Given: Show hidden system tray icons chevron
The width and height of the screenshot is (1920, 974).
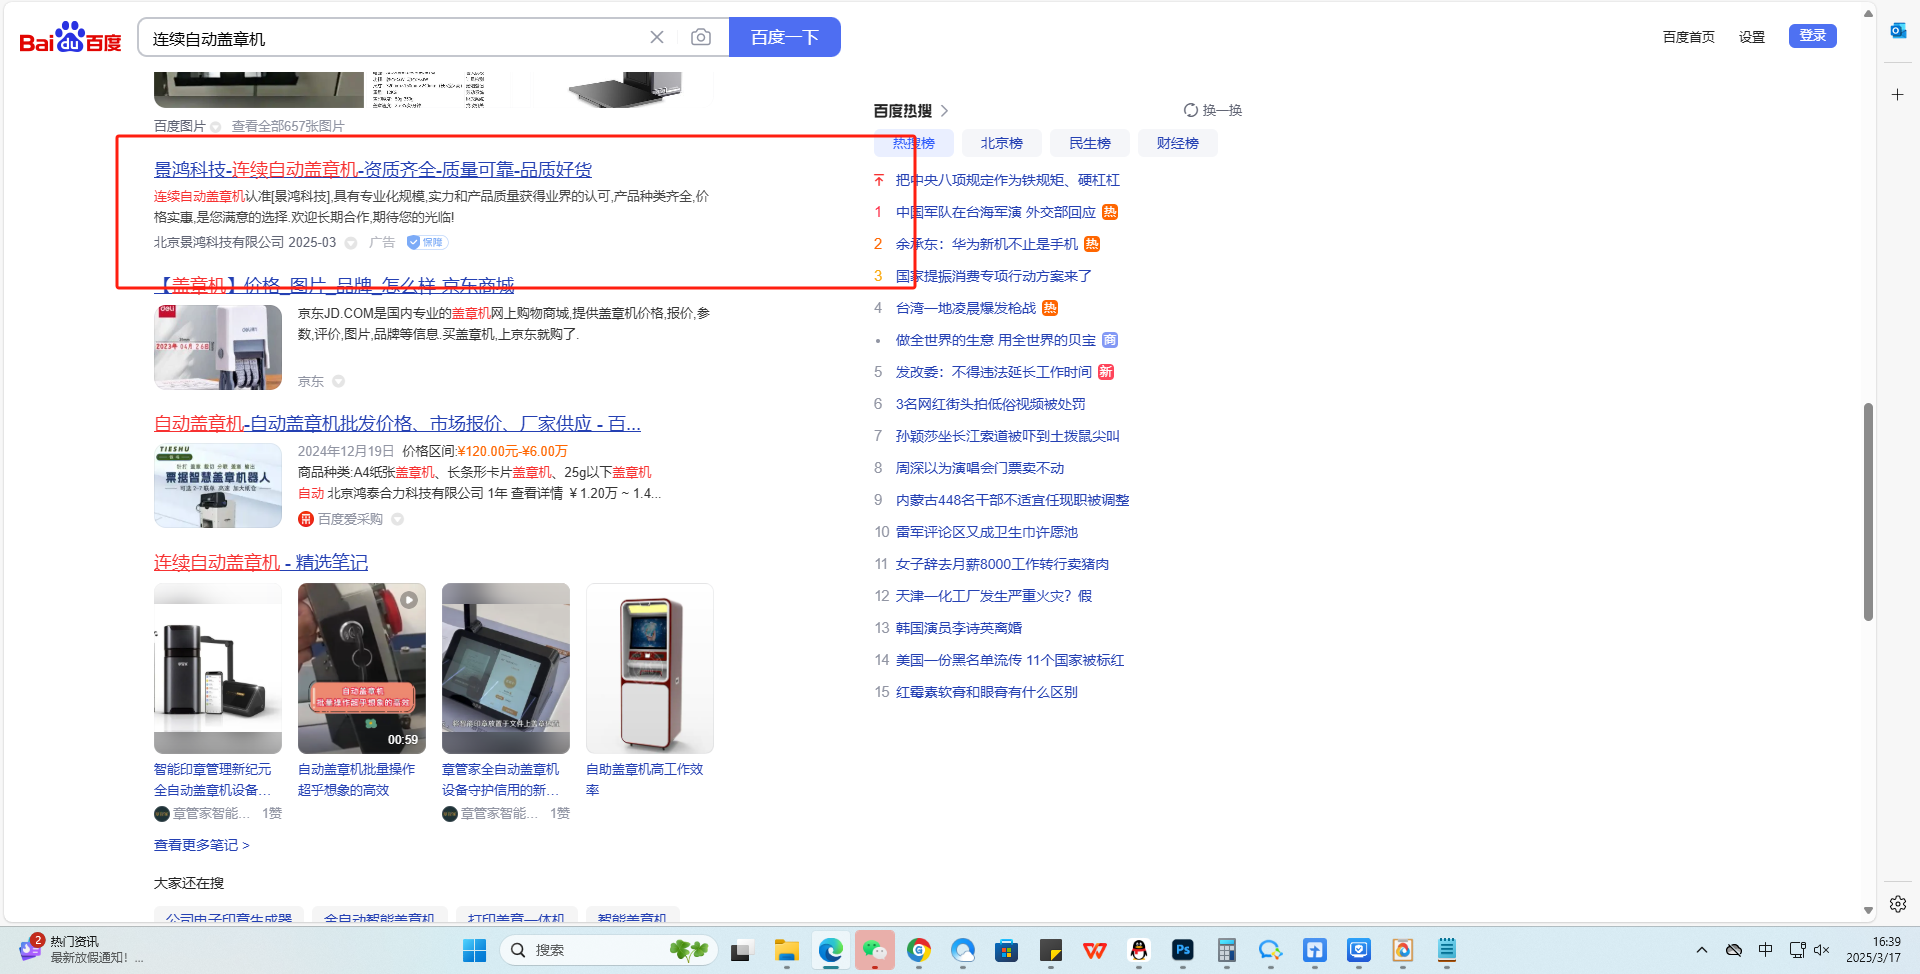Looking at the screenshot, I should coord(1702,950).
